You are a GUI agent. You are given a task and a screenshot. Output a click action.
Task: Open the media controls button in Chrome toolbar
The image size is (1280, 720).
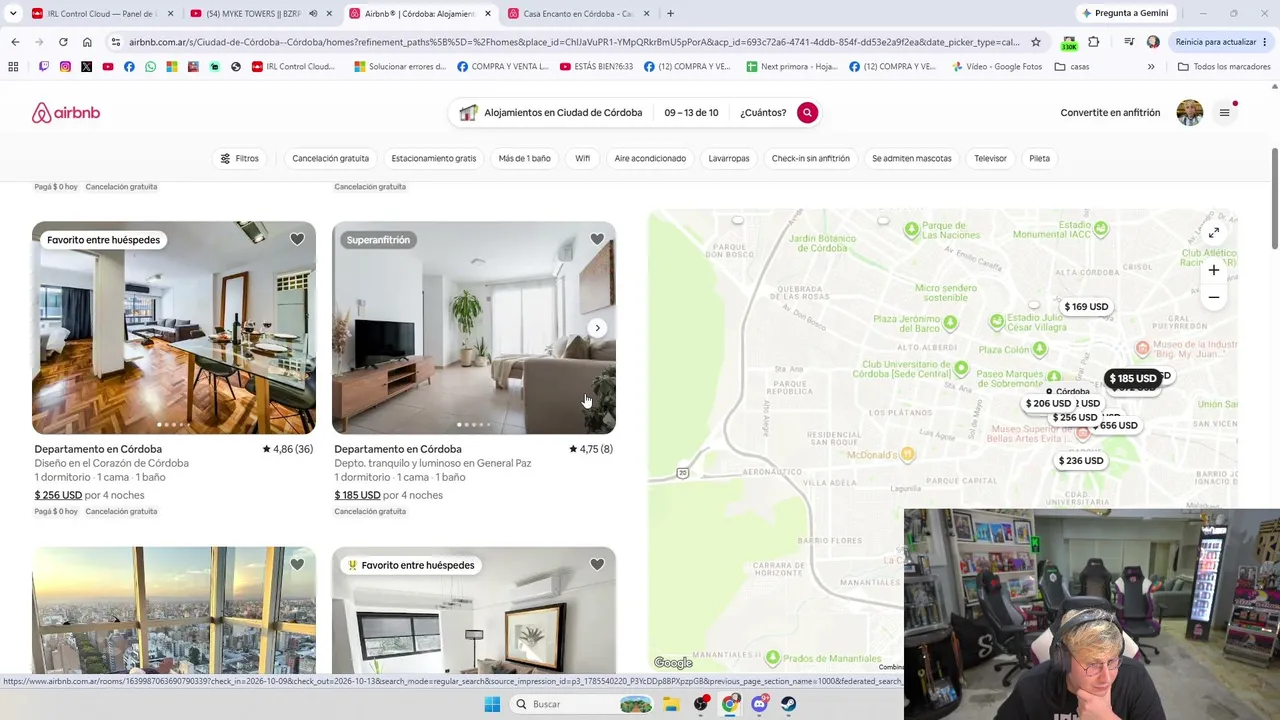1129,42
